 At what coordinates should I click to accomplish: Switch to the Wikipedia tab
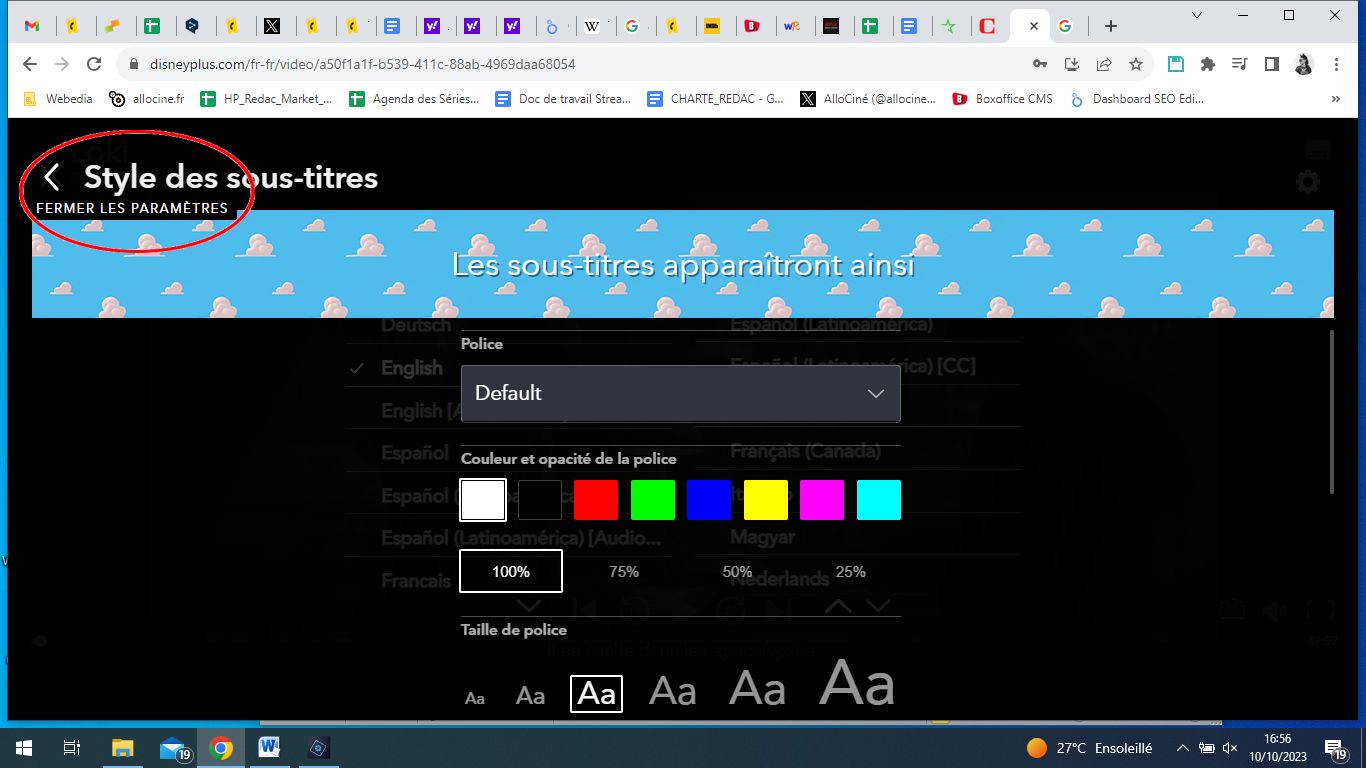592,27
